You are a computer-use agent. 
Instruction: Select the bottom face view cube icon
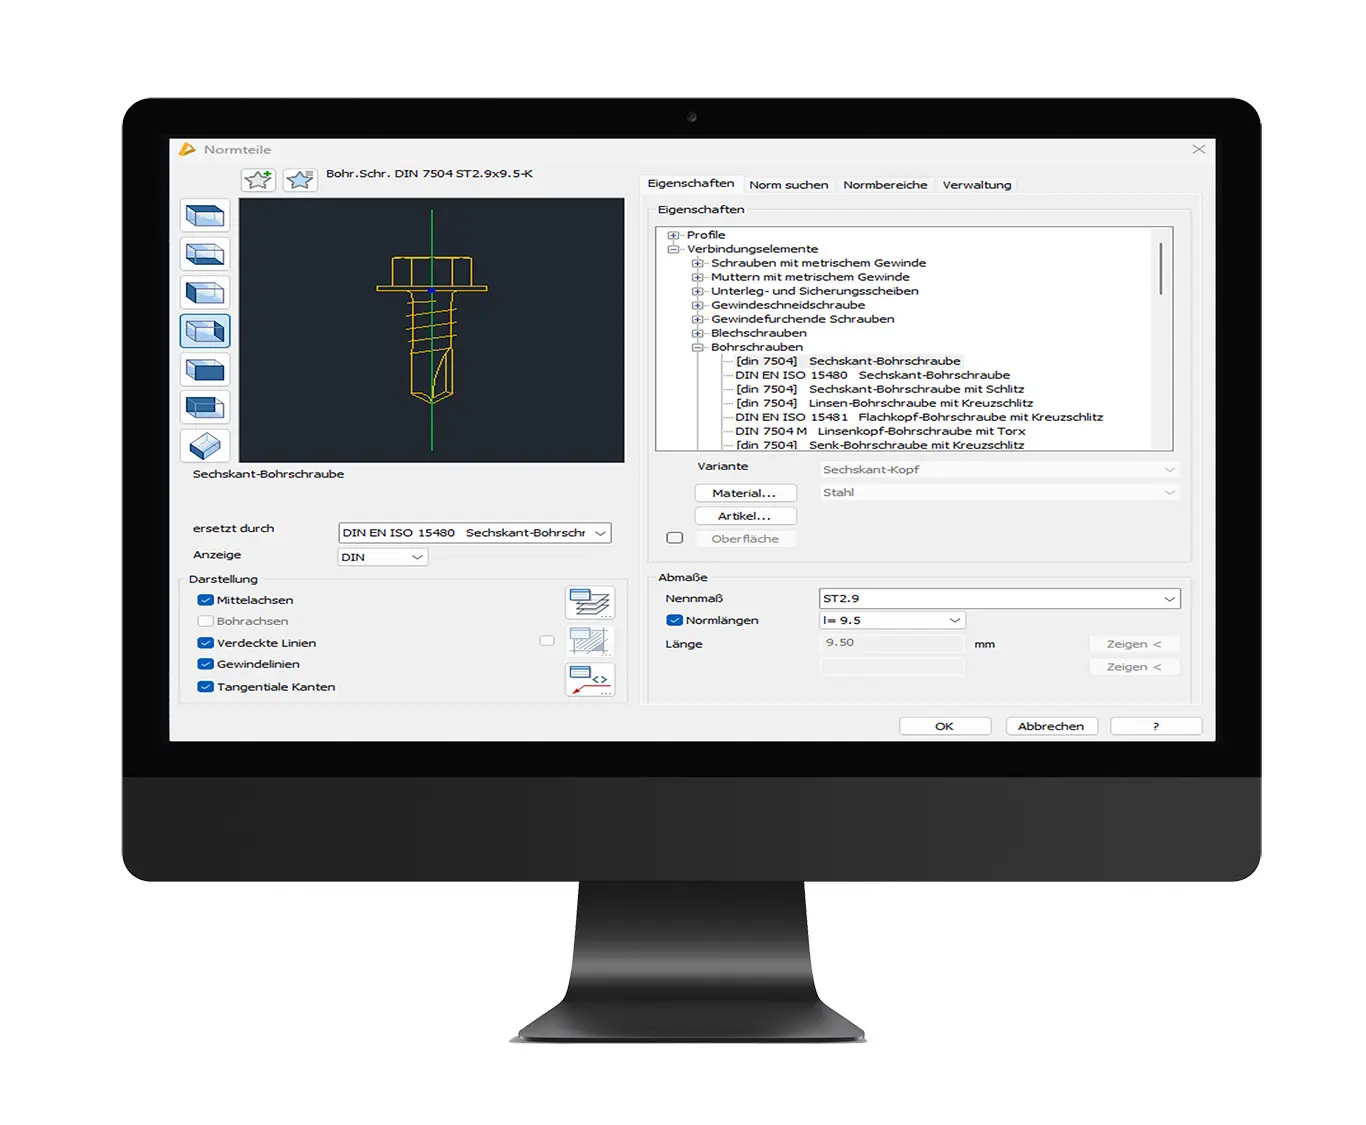point(205,254)
